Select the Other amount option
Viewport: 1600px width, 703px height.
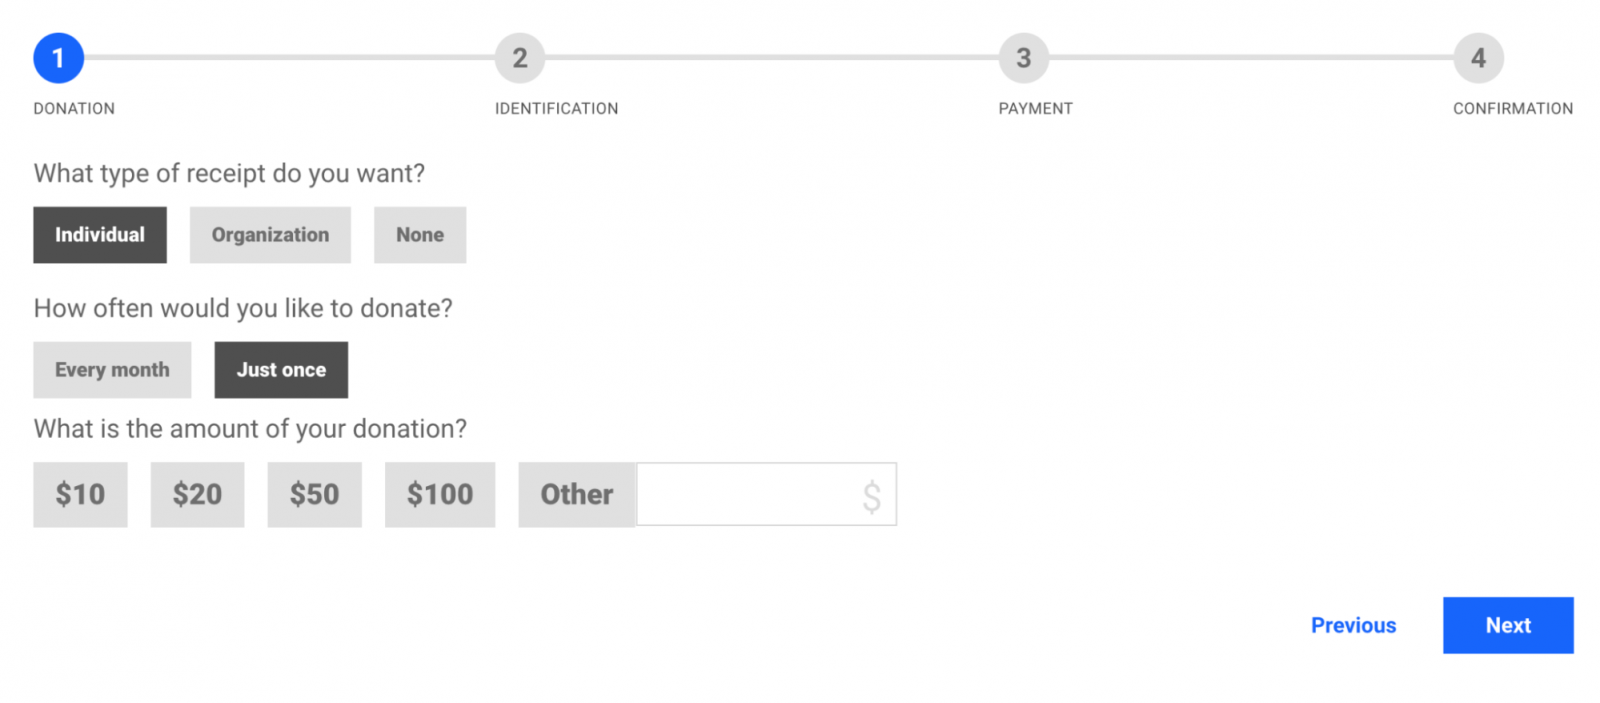pos(577,494)
